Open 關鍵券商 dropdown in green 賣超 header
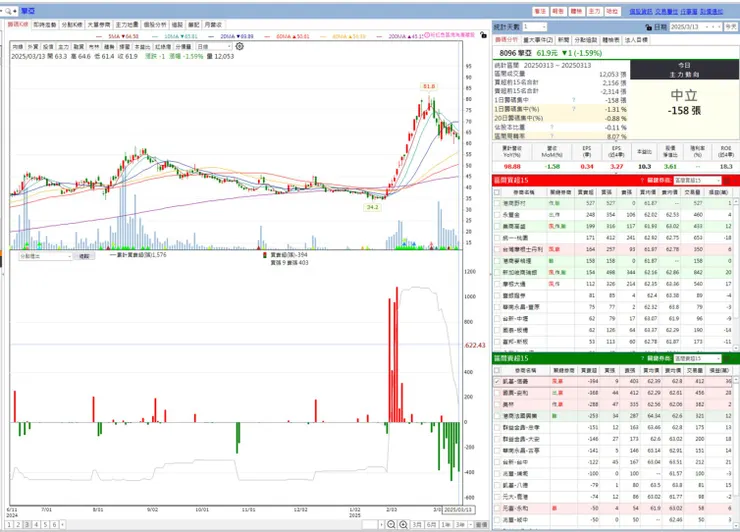740x532 pixels. click(x=698, y=359)
